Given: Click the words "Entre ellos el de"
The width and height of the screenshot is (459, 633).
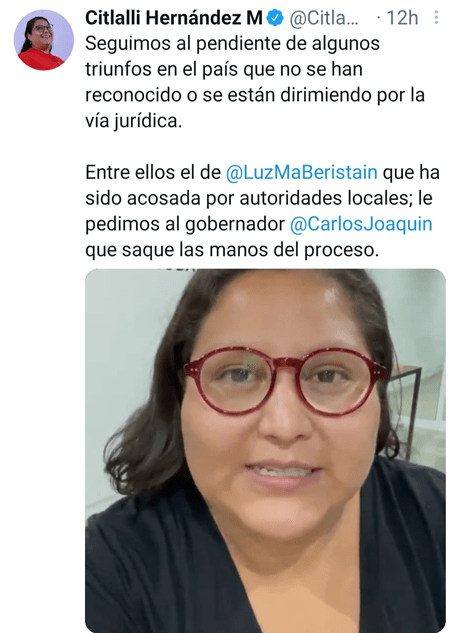Looking at the screenshot, I should 153,172.
